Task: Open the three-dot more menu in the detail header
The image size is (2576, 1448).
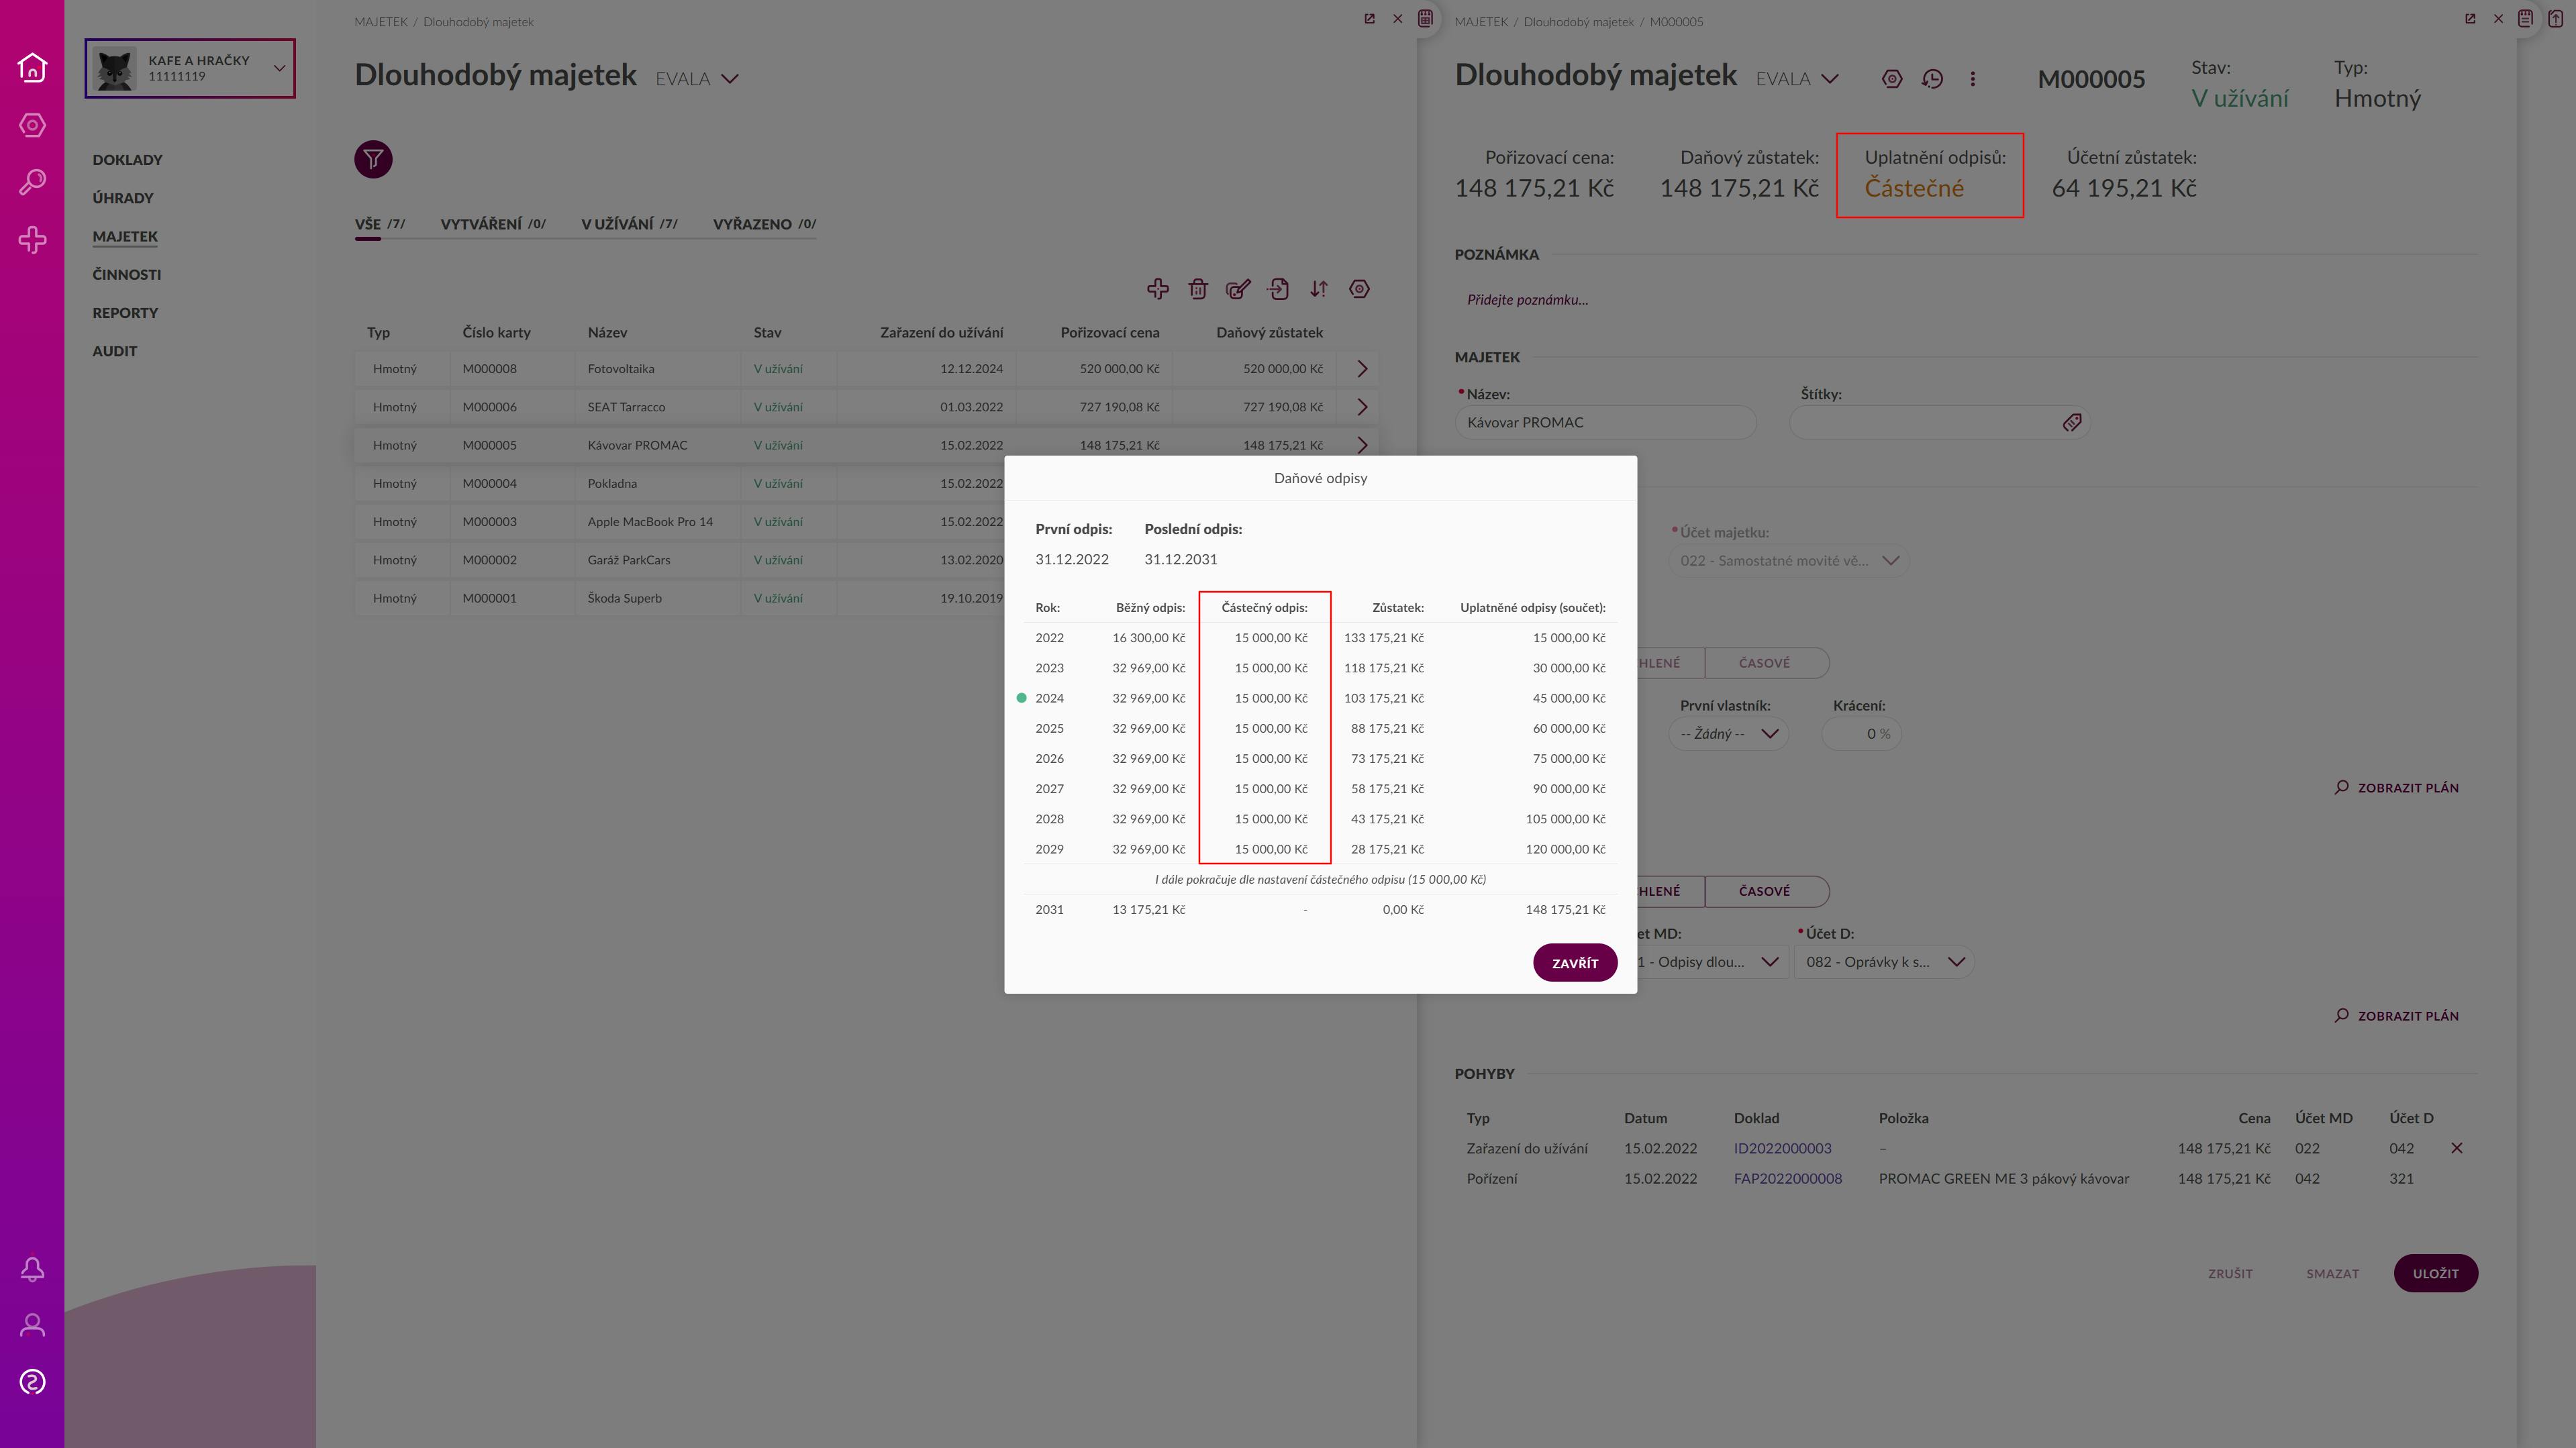Action: tap(1973, 79)
